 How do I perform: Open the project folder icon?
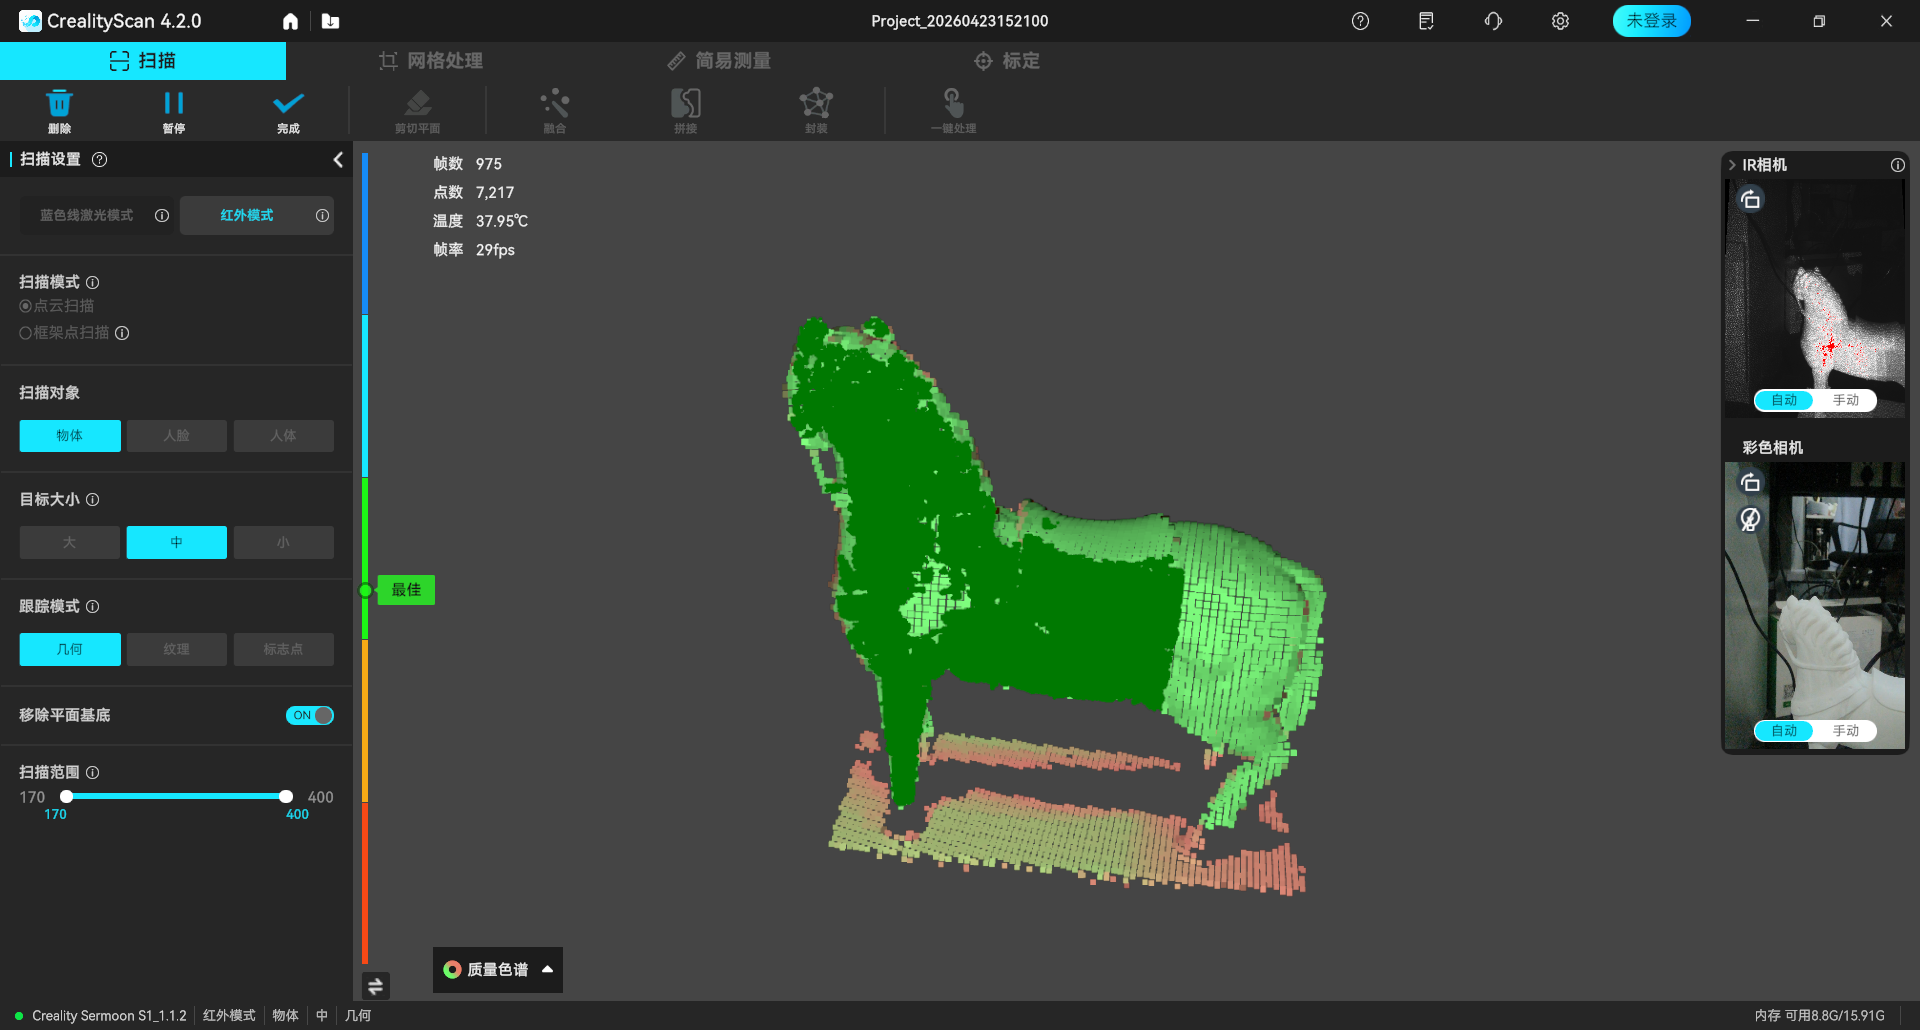tap(331, 21)
